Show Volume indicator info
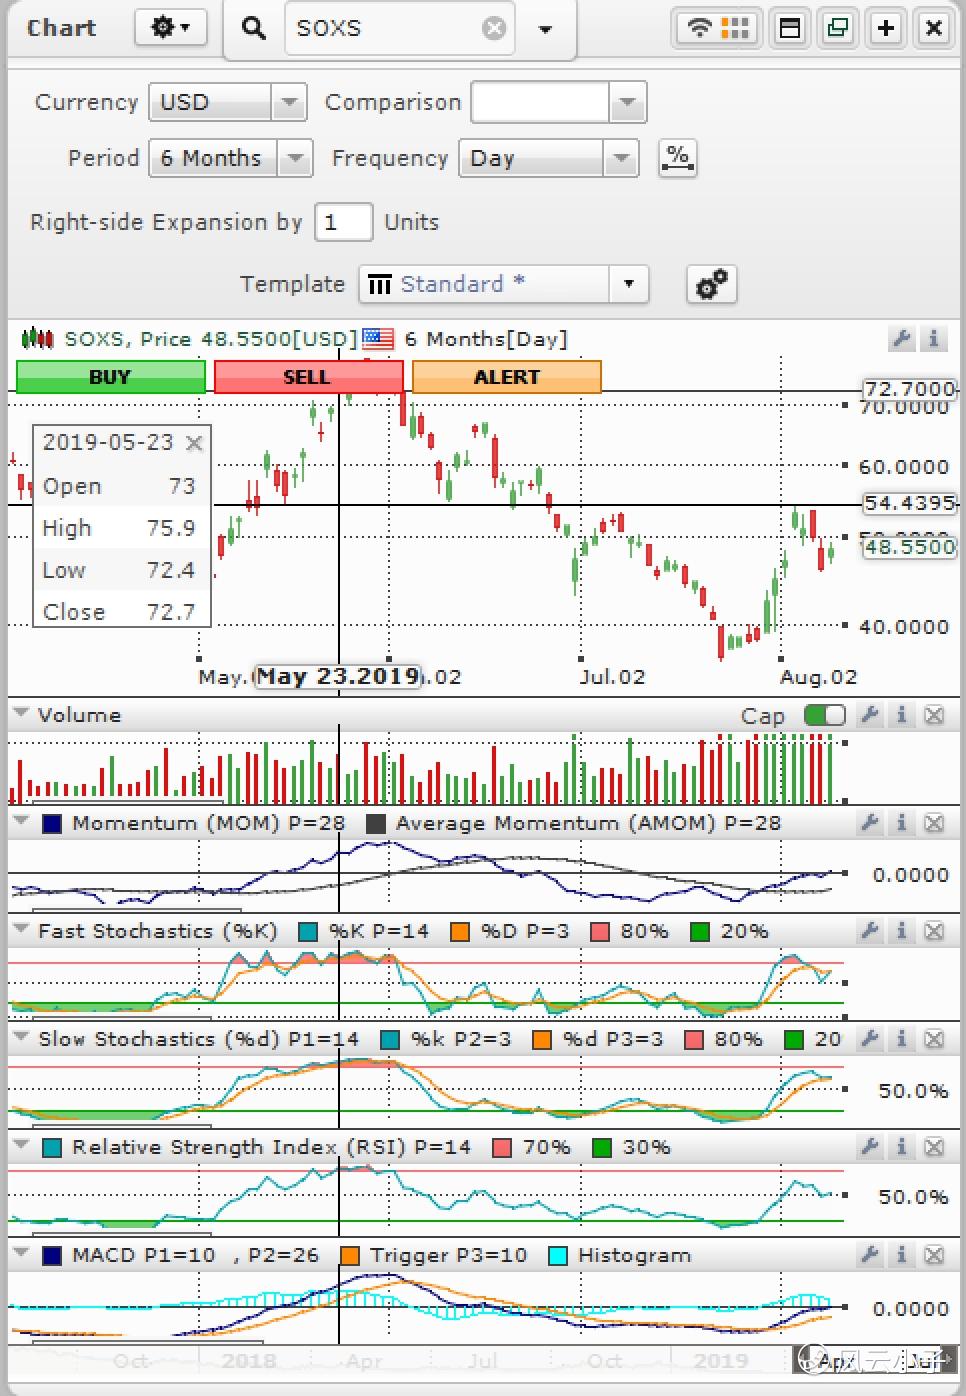 click(902, 714)
